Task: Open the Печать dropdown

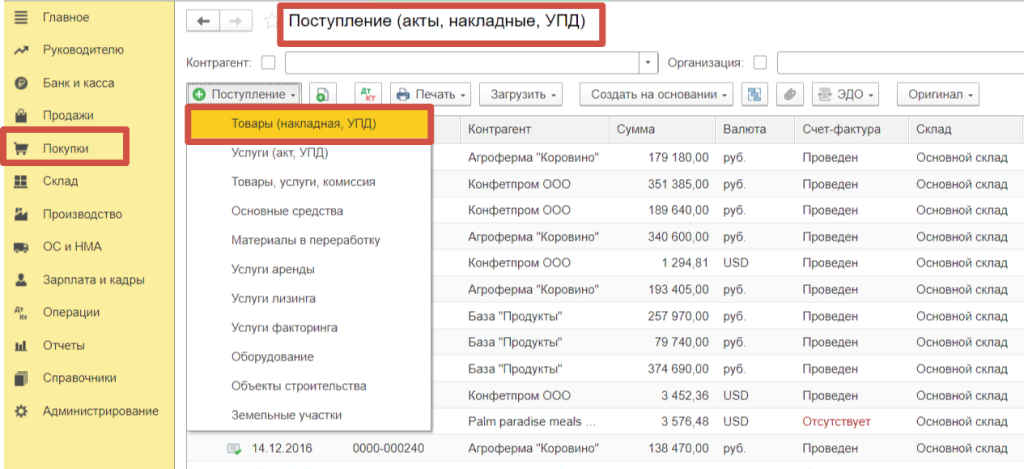Action: 432,95
